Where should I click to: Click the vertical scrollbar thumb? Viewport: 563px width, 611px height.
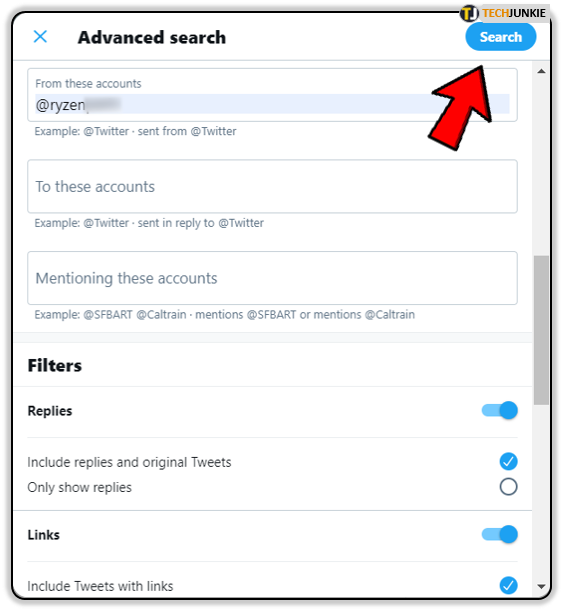click(x=541, y=330)
